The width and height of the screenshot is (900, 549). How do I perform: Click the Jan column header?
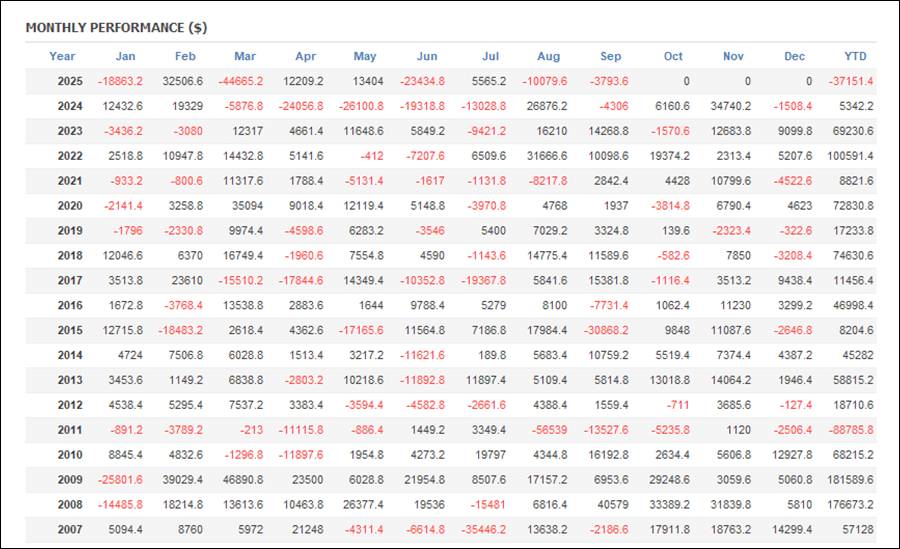(x=125, y=56)
